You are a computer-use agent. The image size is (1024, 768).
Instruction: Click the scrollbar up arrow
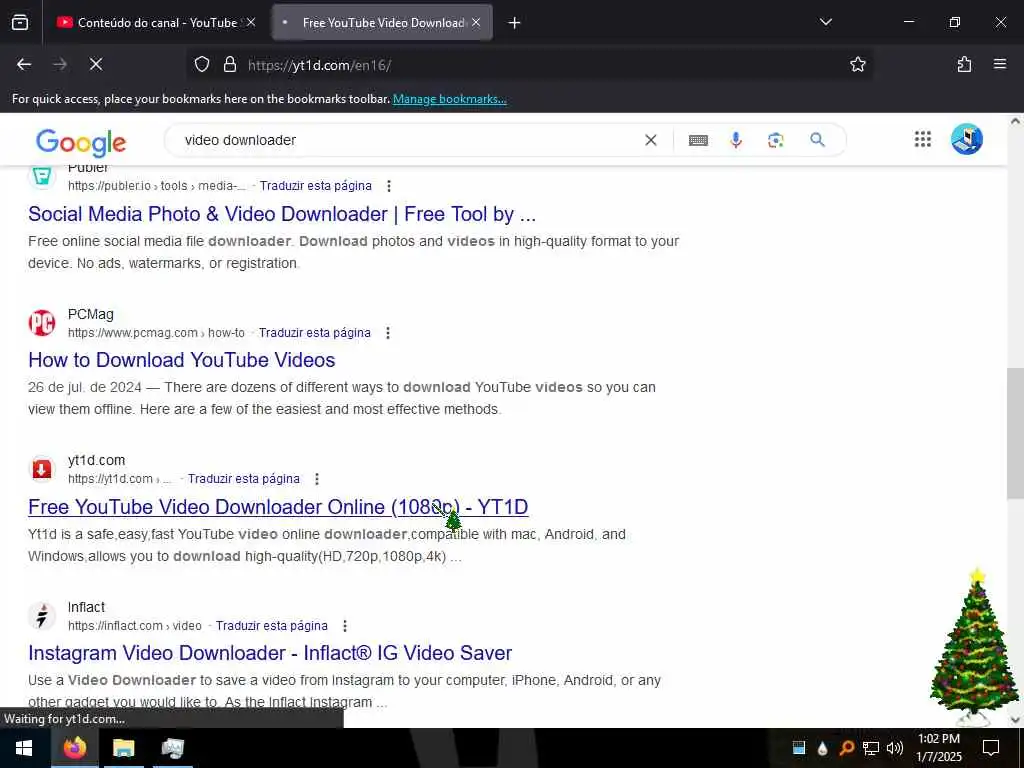(1015, 121)
